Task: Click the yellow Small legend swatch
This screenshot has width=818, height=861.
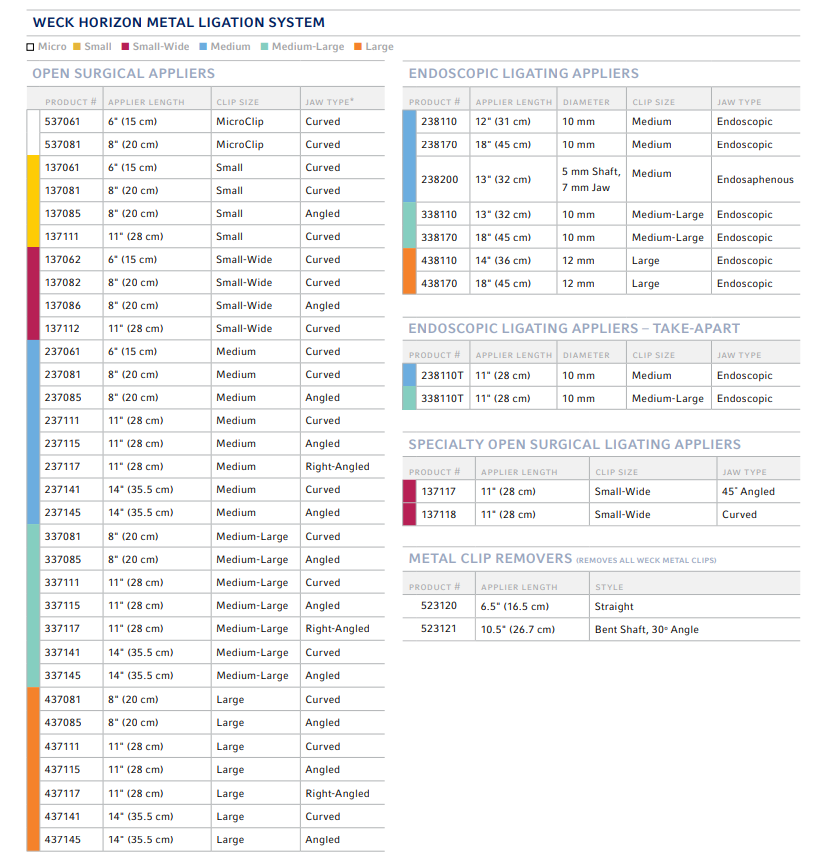Action: pos(77,47)
